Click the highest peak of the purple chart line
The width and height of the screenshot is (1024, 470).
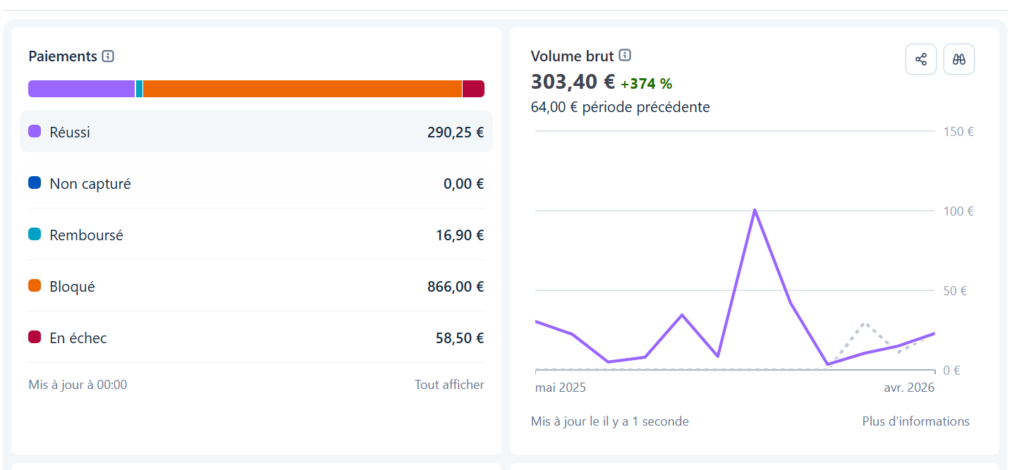click(754, 210)
